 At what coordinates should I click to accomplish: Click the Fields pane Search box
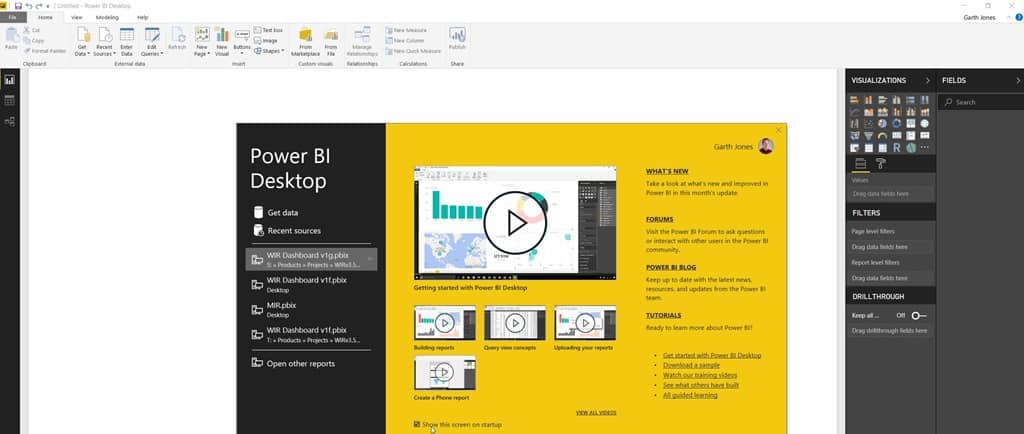[981, 102]
